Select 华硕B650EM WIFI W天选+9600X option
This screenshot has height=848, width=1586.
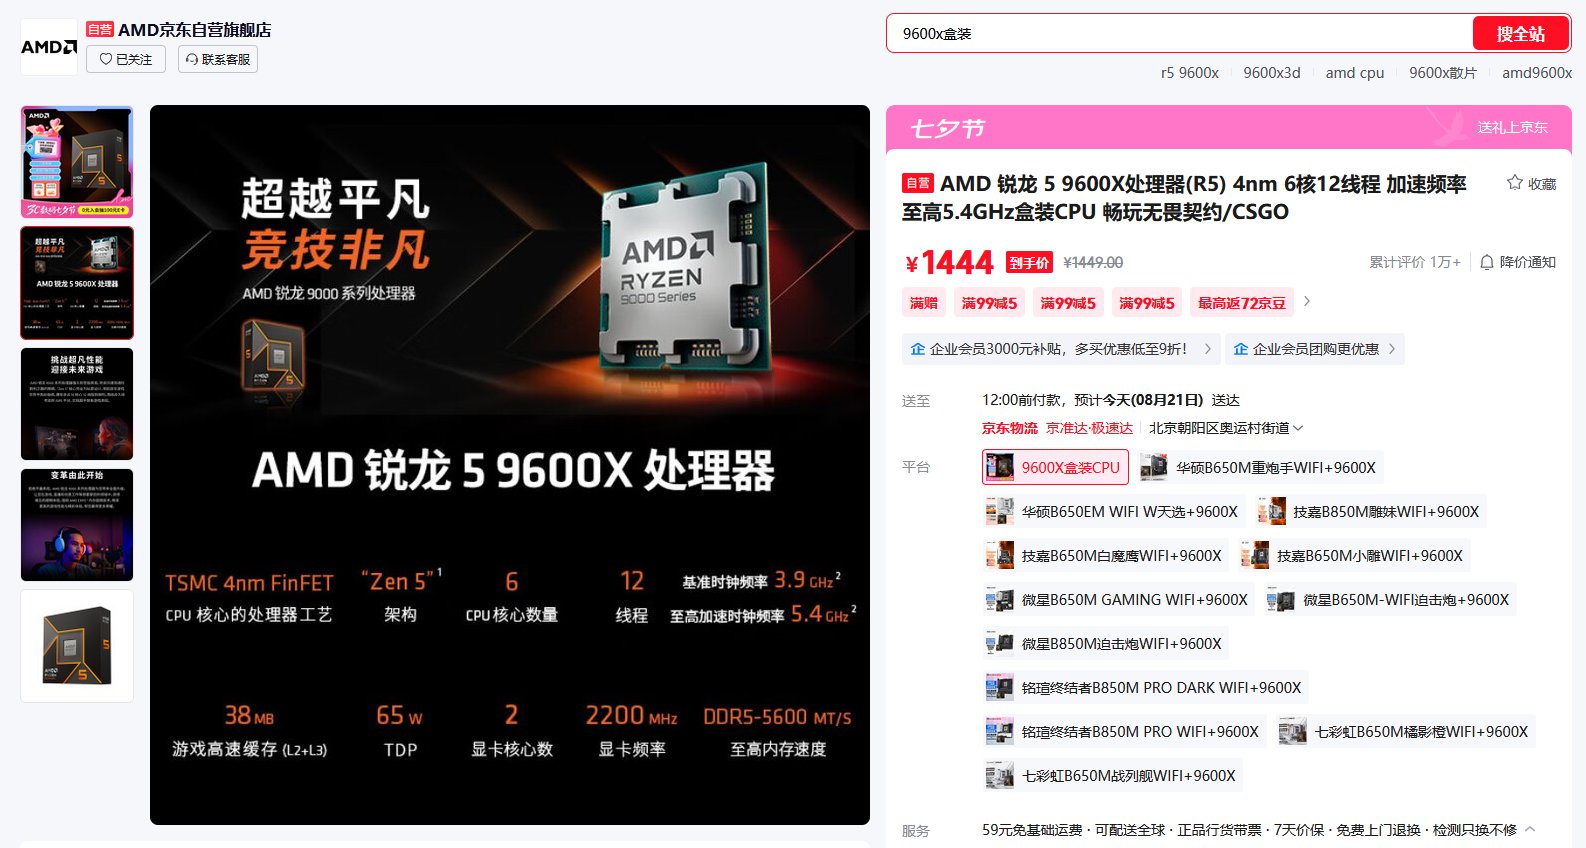tap(1113, 511)
